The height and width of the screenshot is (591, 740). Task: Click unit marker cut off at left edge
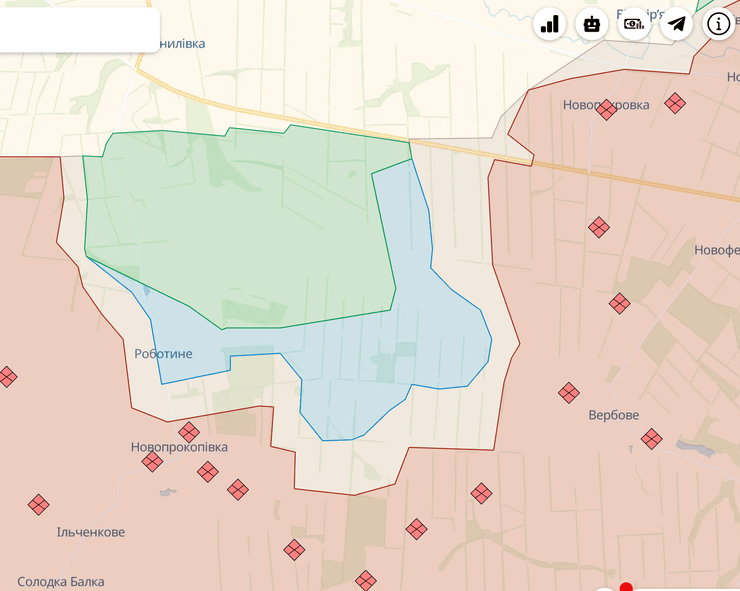[6, 377]
